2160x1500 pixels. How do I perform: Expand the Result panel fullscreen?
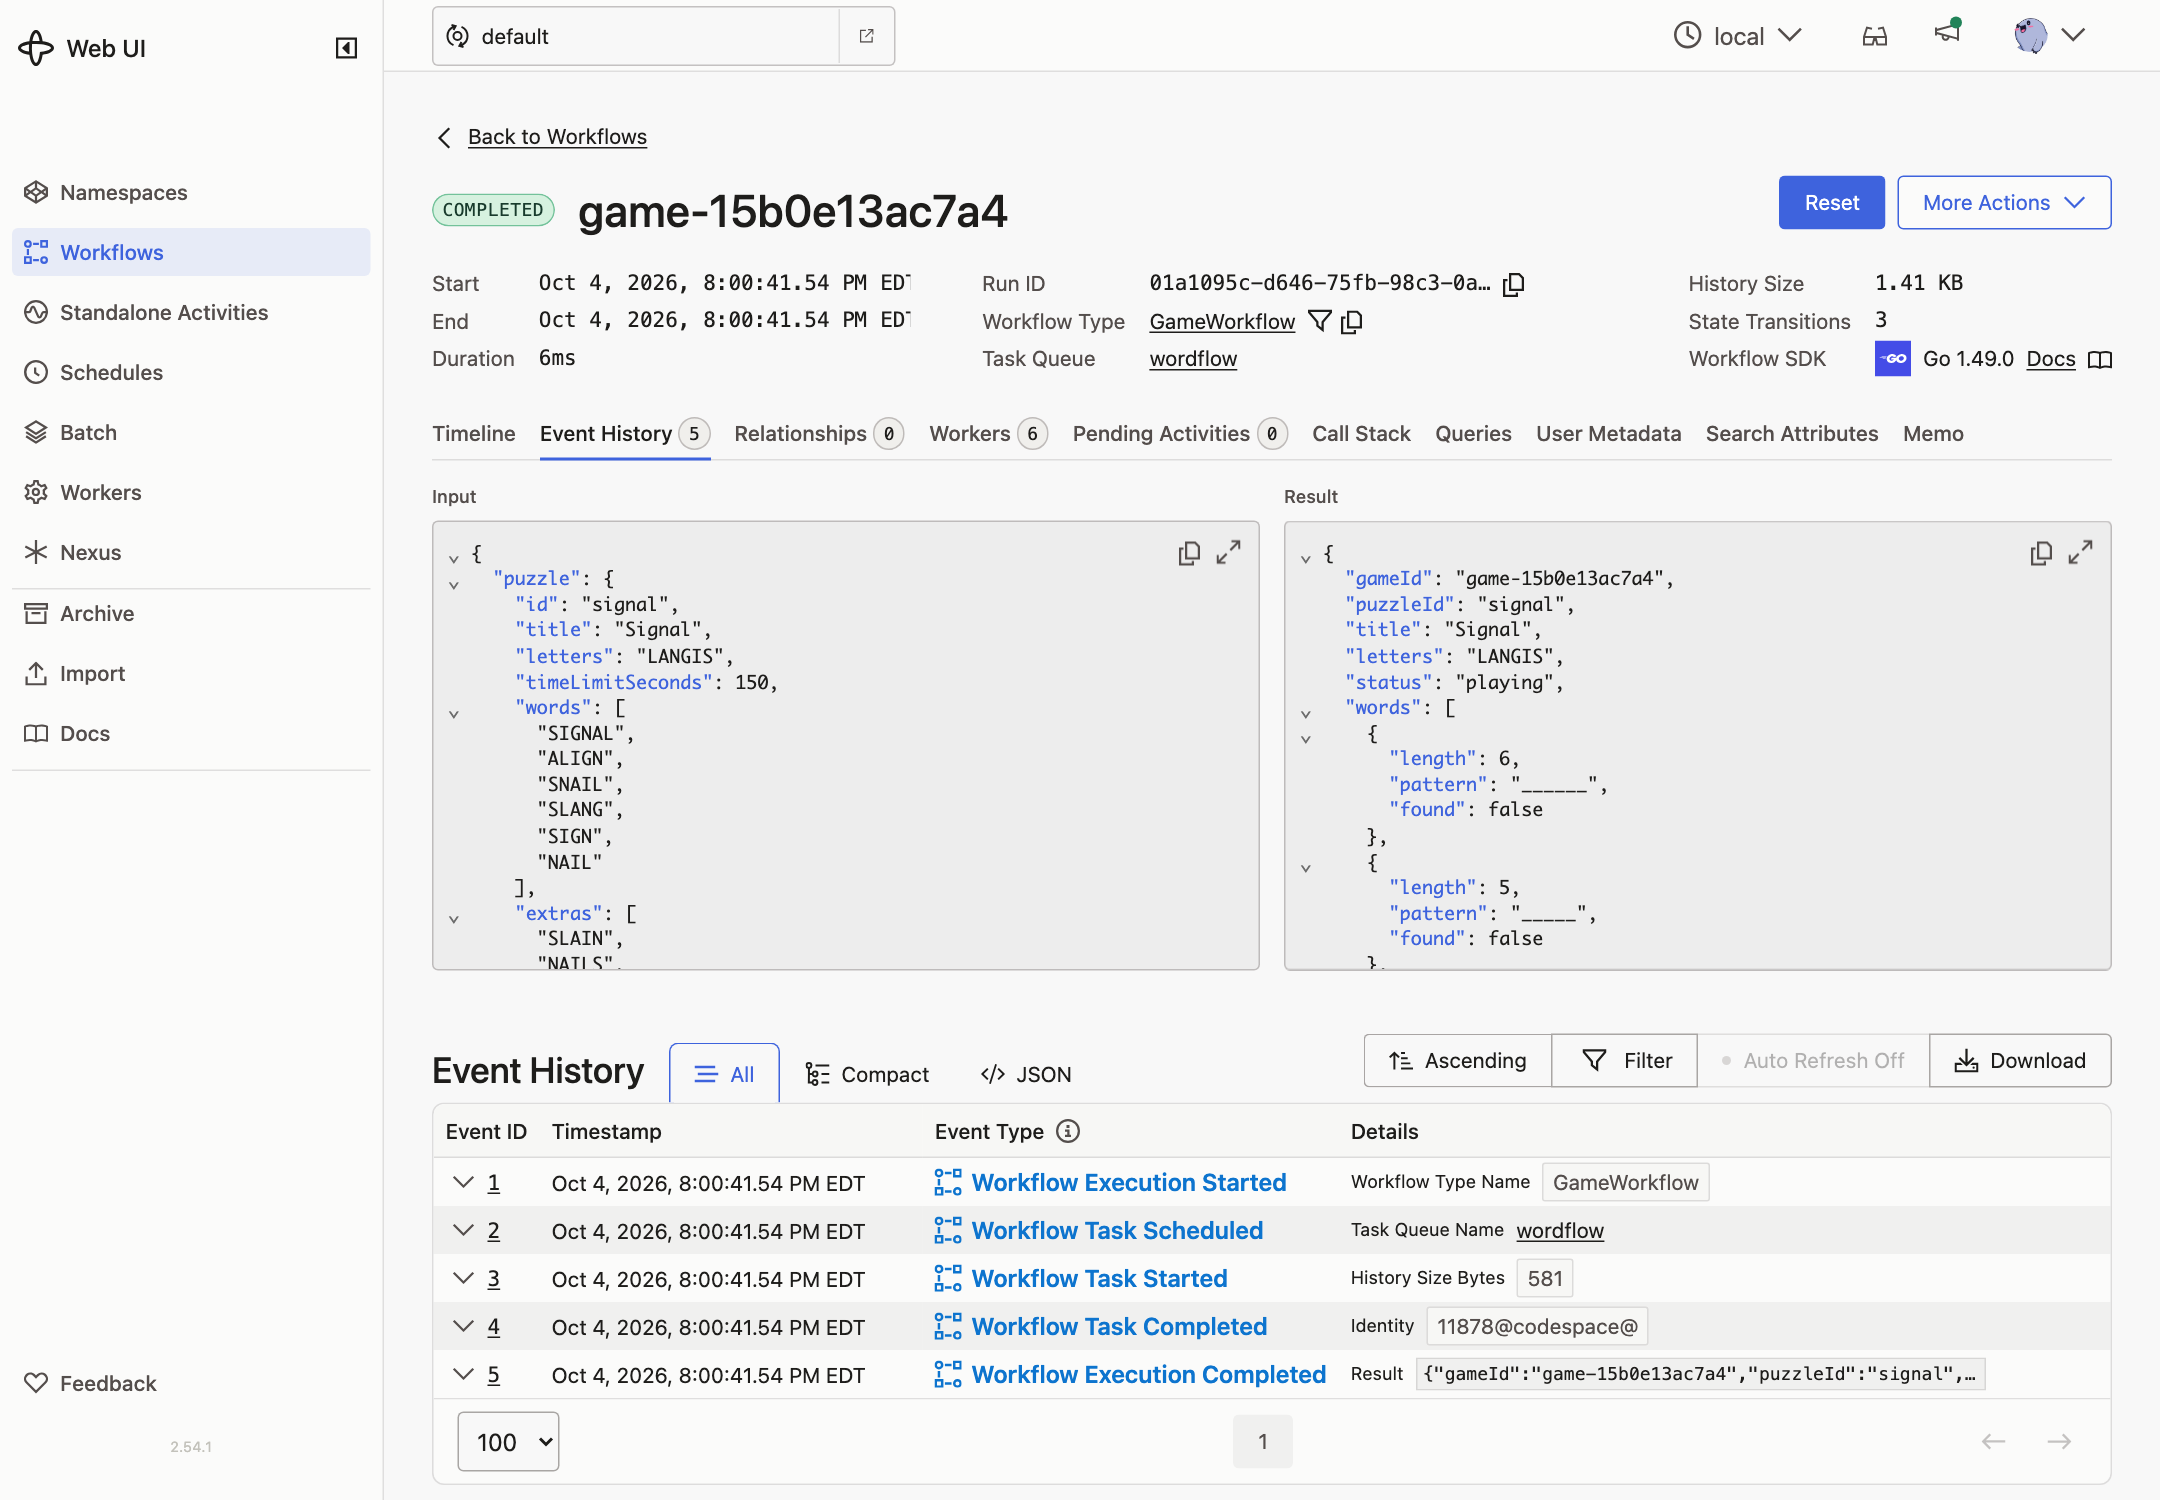click(2081, 552)
